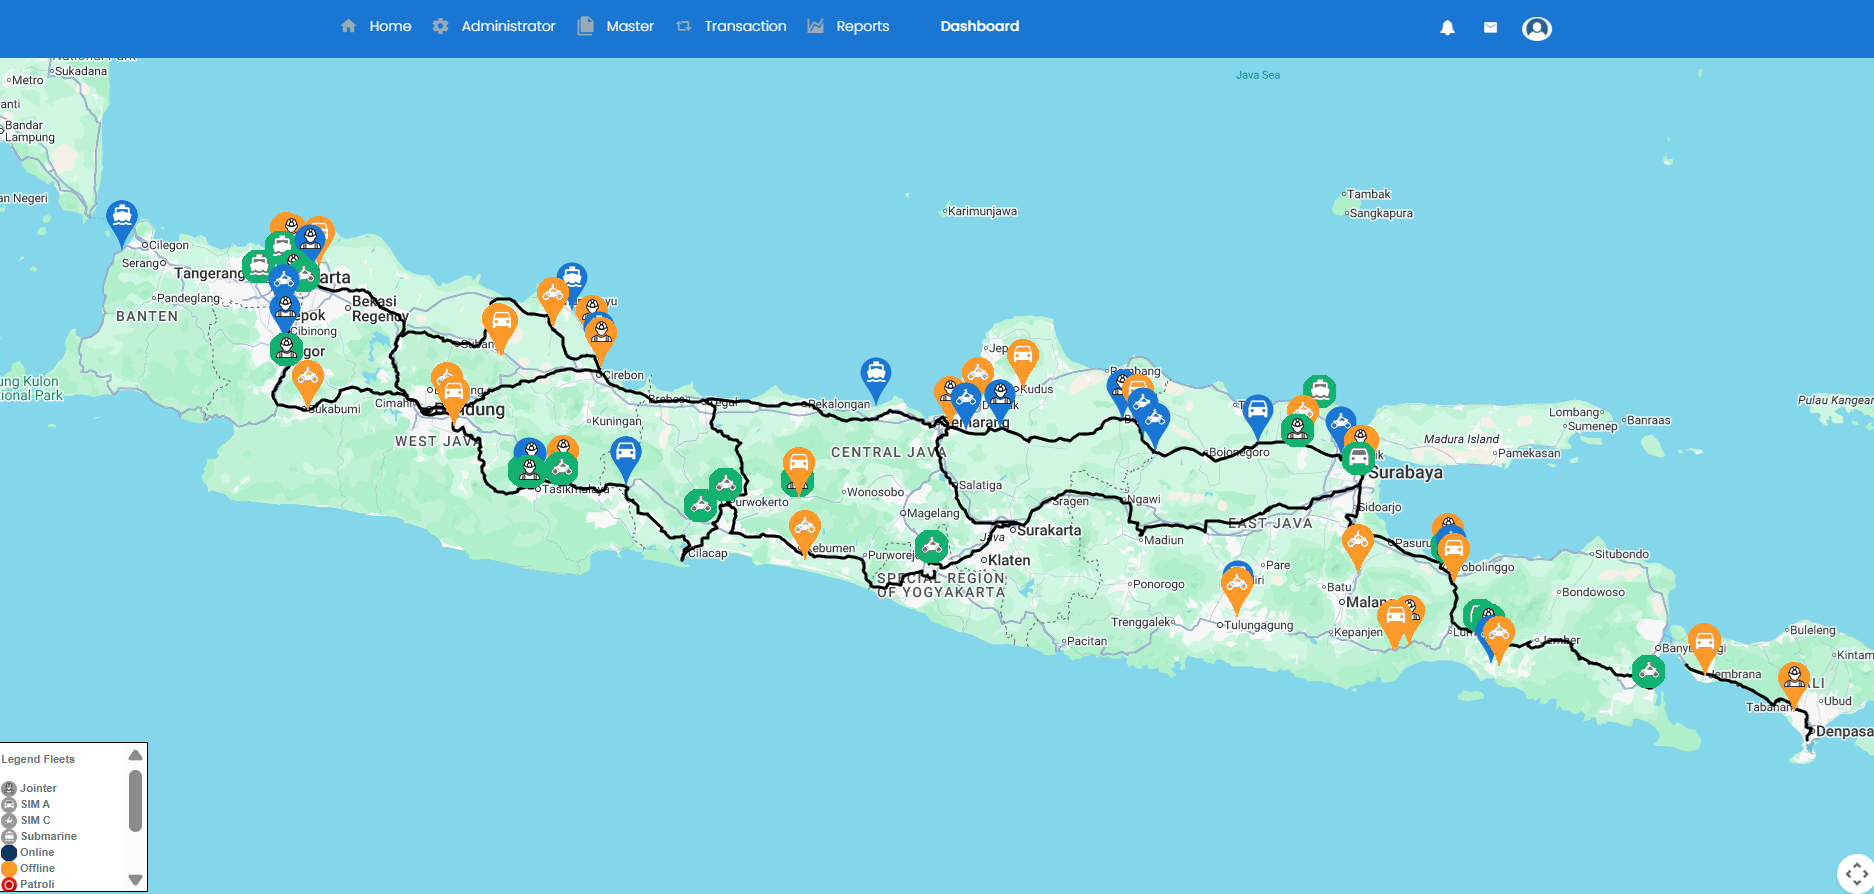The width and height of the screenshot is (1874, 894).
Task: Open the notifications bell icon
Action: pyautogui.click(x=1447, y=28)
